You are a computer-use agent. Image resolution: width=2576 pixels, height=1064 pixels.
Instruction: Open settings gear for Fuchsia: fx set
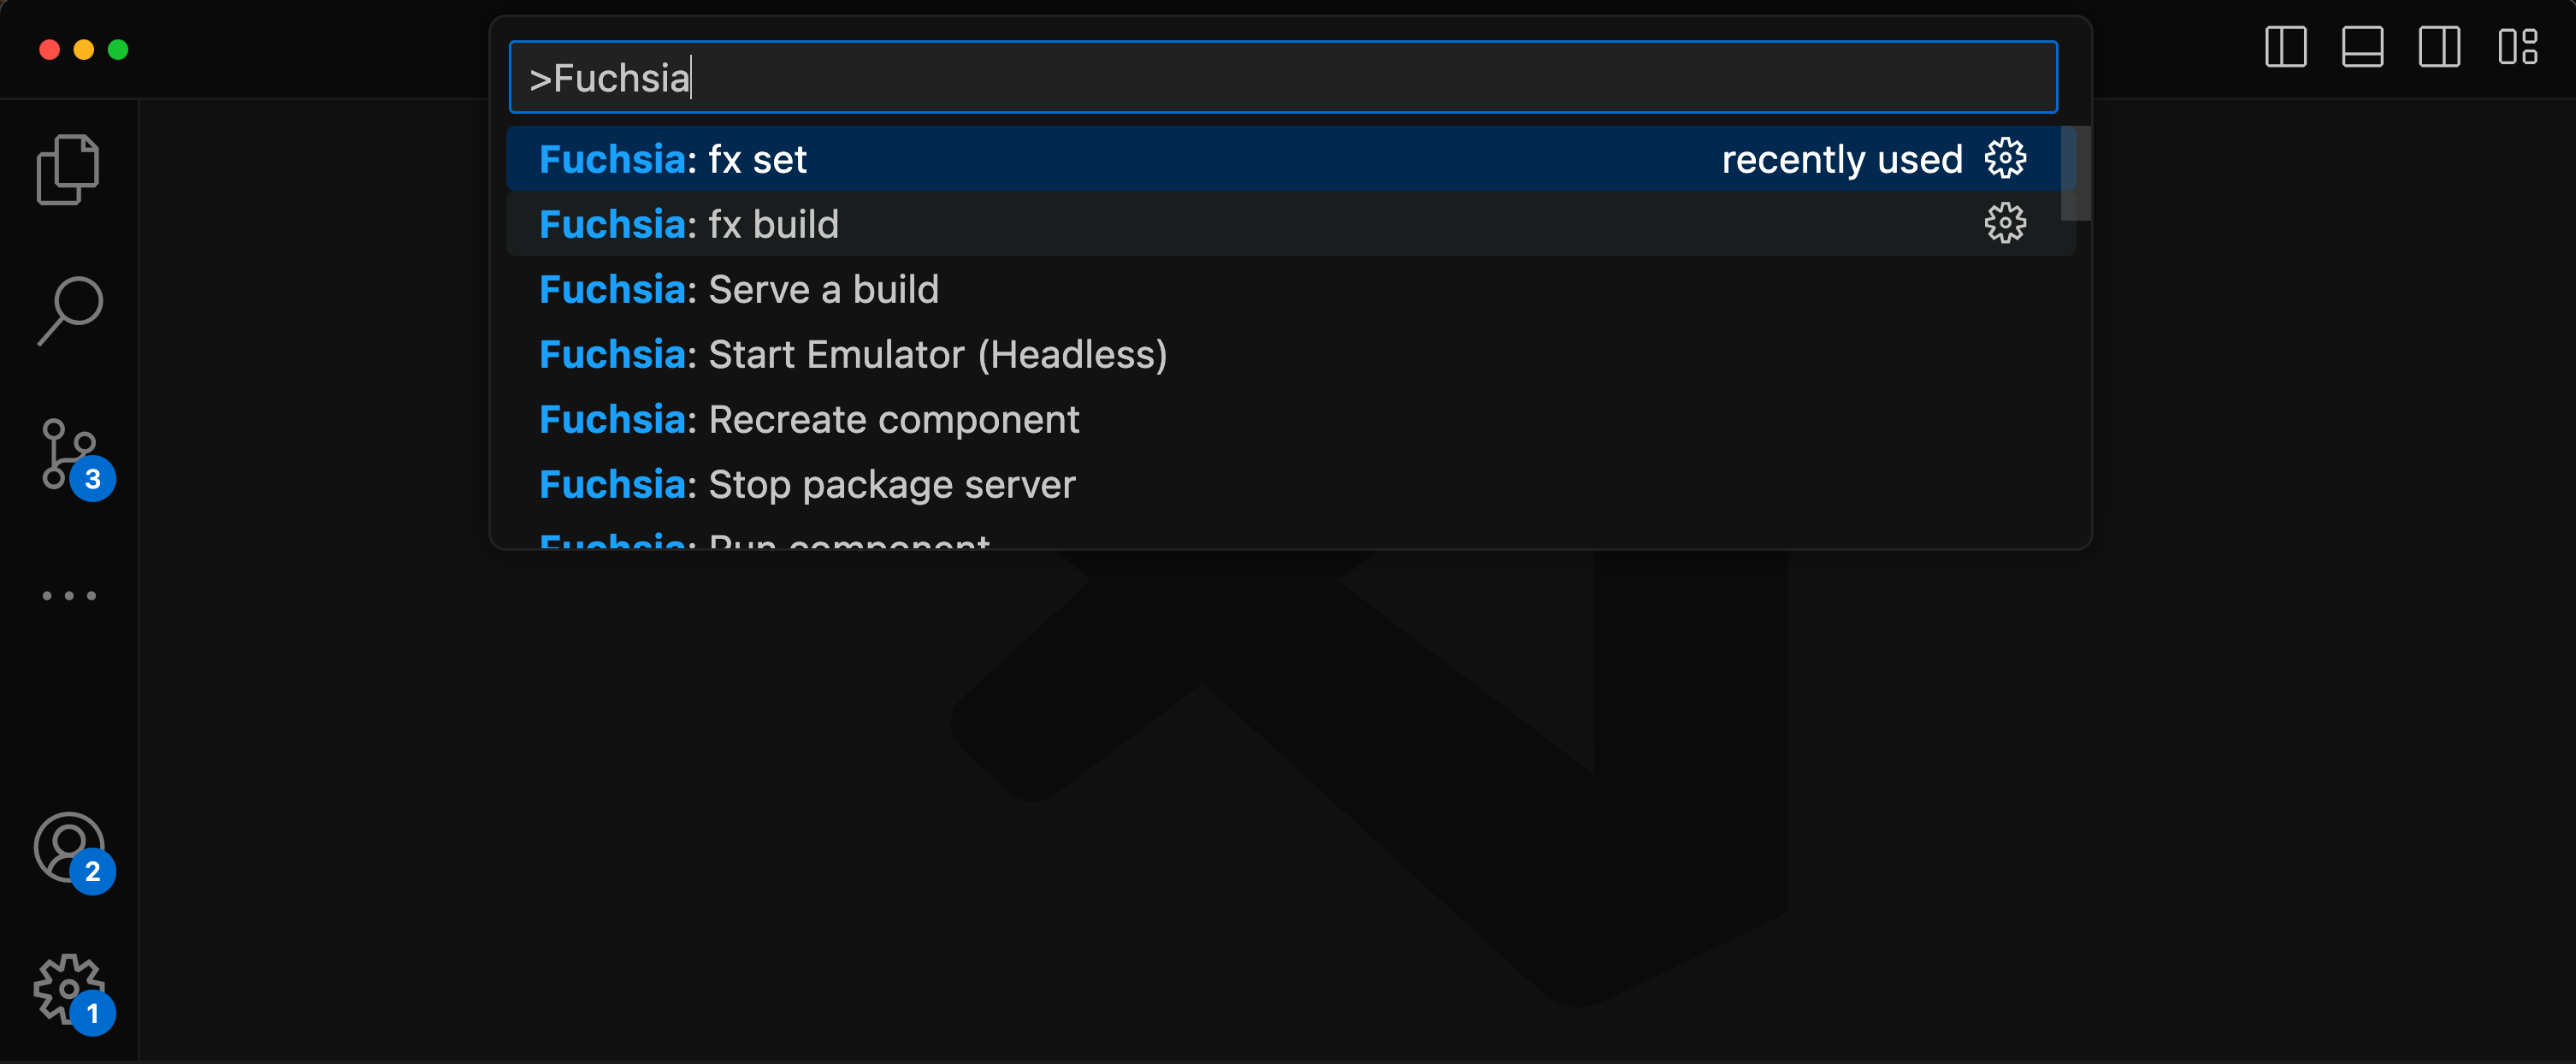(2006, 158)
